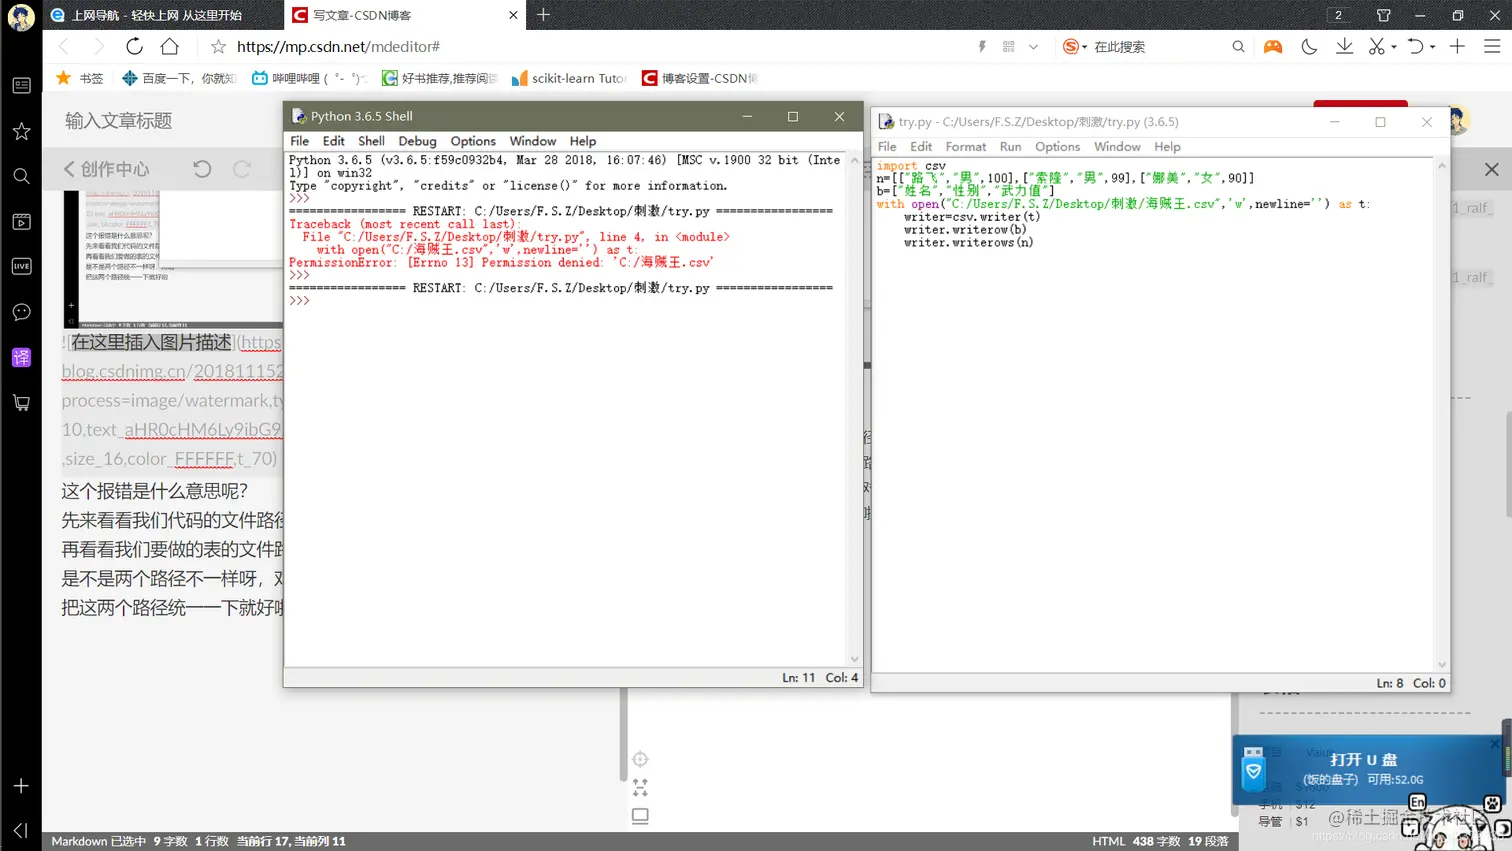This screenshot has height=851, width=1512.
Task: Open the Sogou search engine dropdown
Action: pos(1075,46)
